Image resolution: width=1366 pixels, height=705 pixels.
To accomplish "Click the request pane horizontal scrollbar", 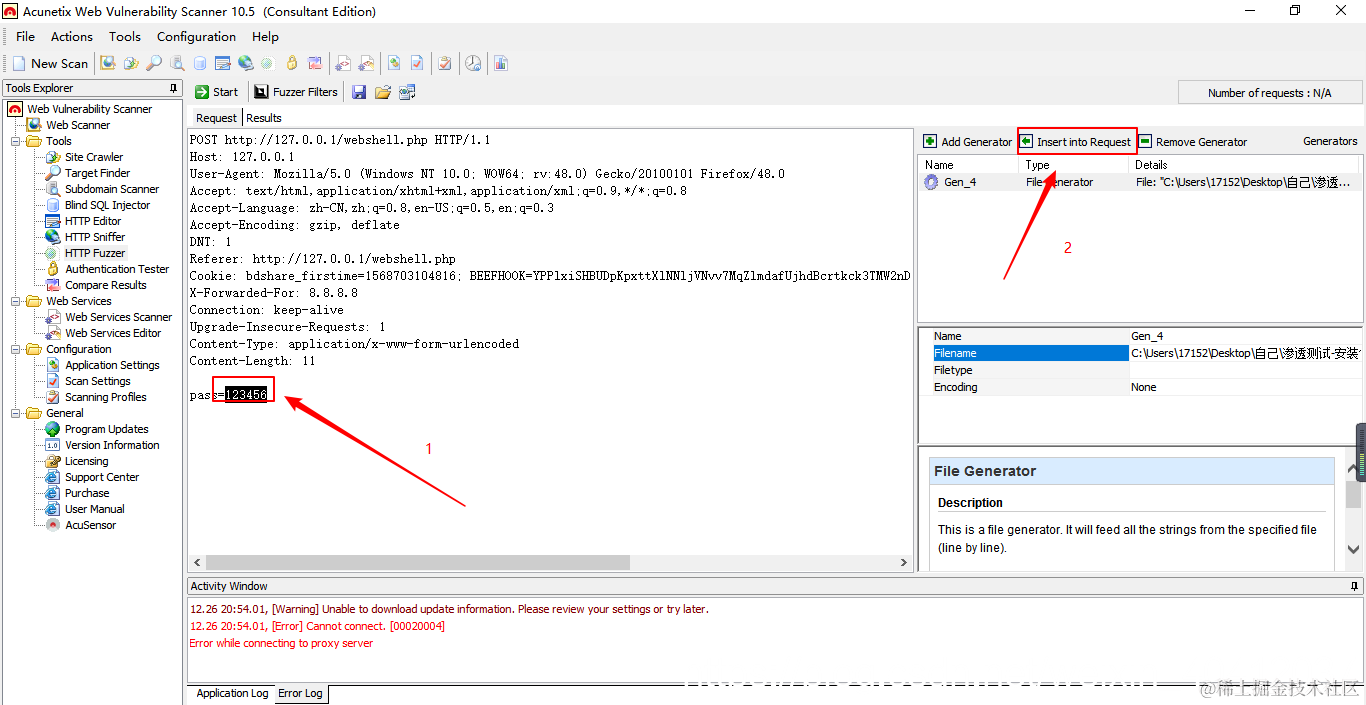I will (x=418, y=563).
